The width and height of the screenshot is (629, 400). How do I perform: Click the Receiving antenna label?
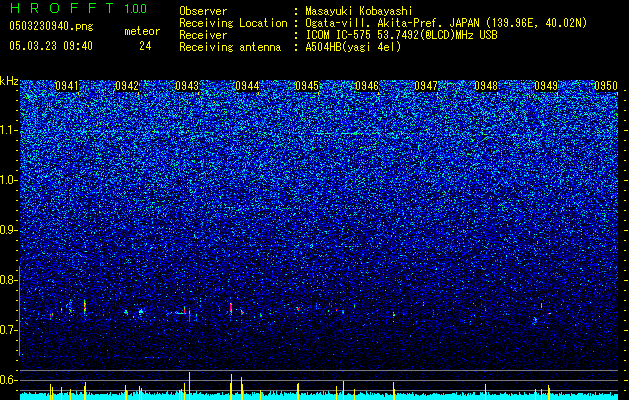tap(230, 47)
